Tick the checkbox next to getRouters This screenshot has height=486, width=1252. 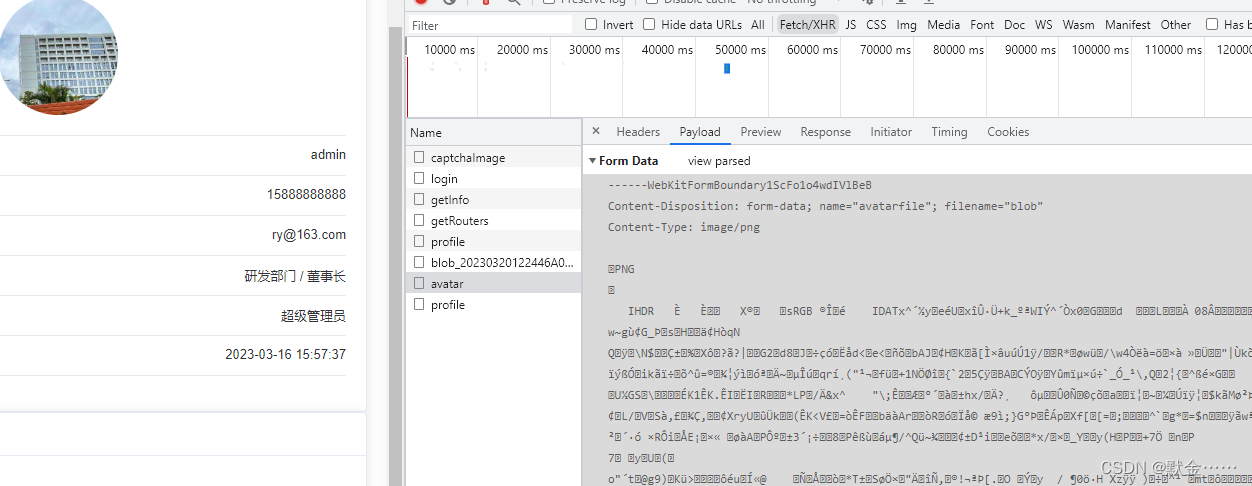pyautogui.click(x=420, y=221)
